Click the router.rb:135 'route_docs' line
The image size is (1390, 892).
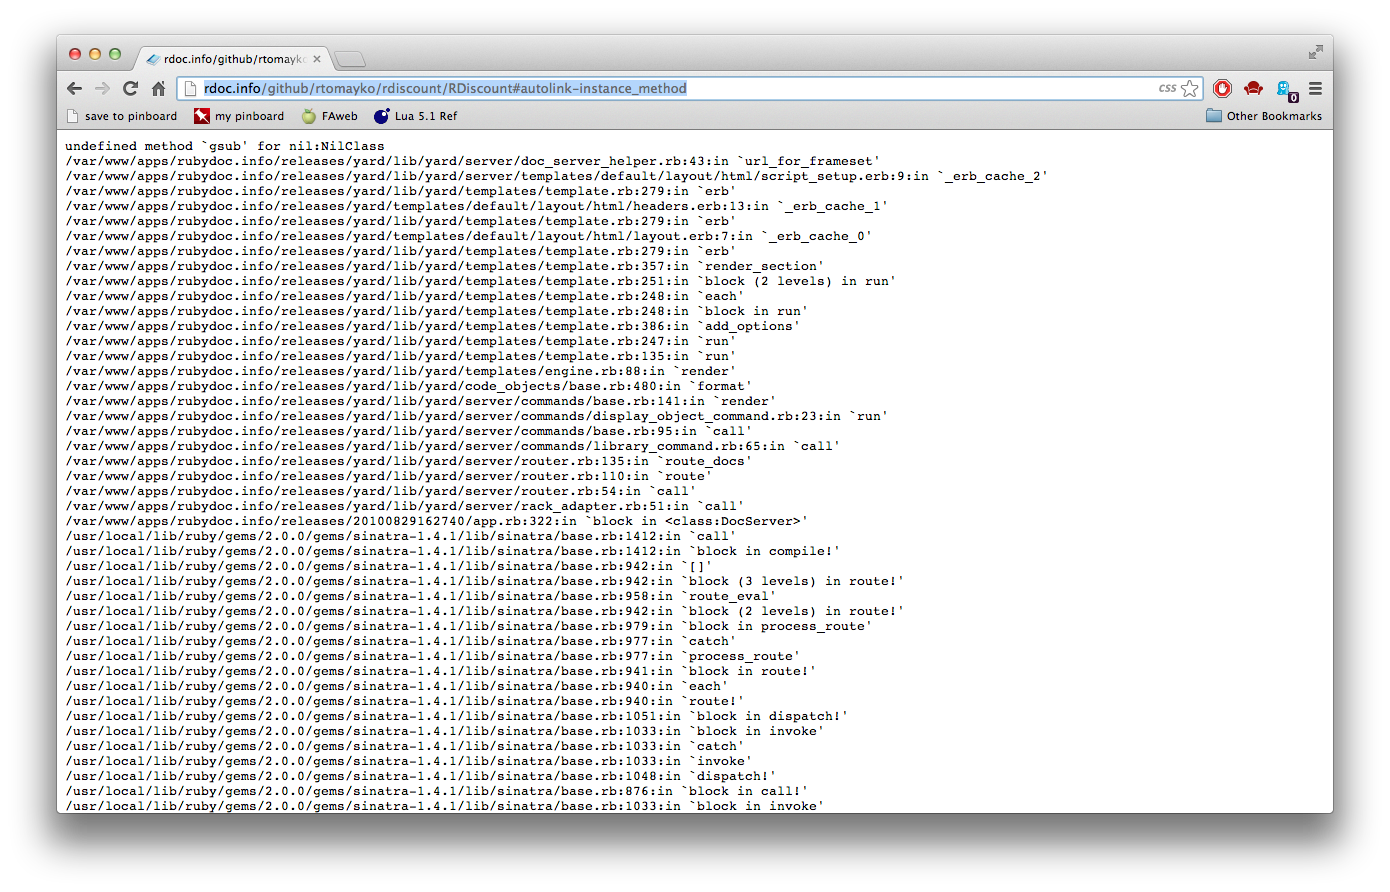[409, 461]
